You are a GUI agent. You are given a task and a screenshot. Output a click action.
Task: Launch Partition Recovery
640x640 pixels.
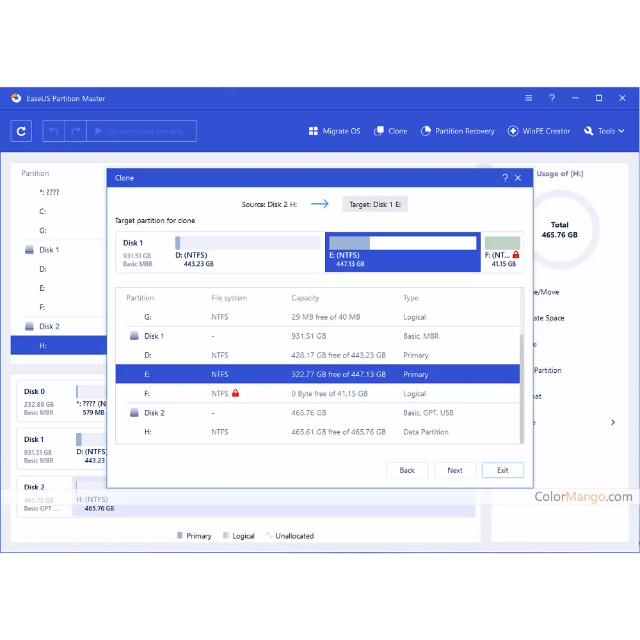tap(457, 131)
